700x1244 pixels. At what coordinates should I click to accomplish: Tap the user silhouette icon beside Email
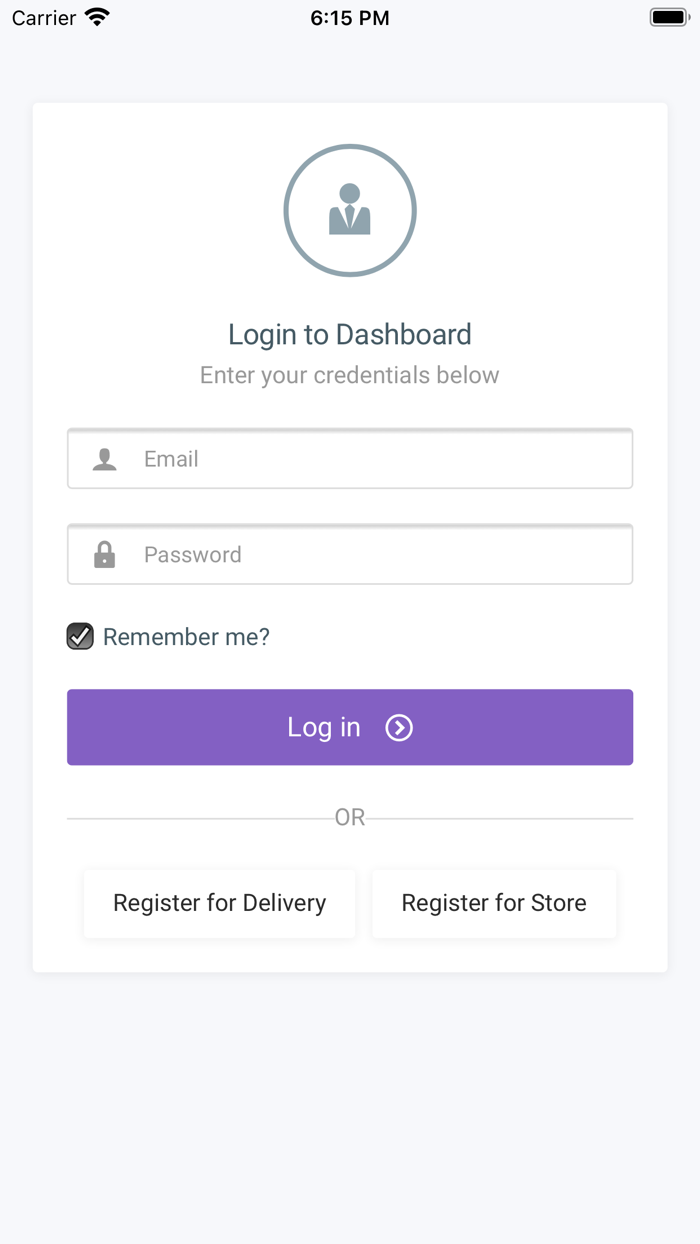point(104,459)
